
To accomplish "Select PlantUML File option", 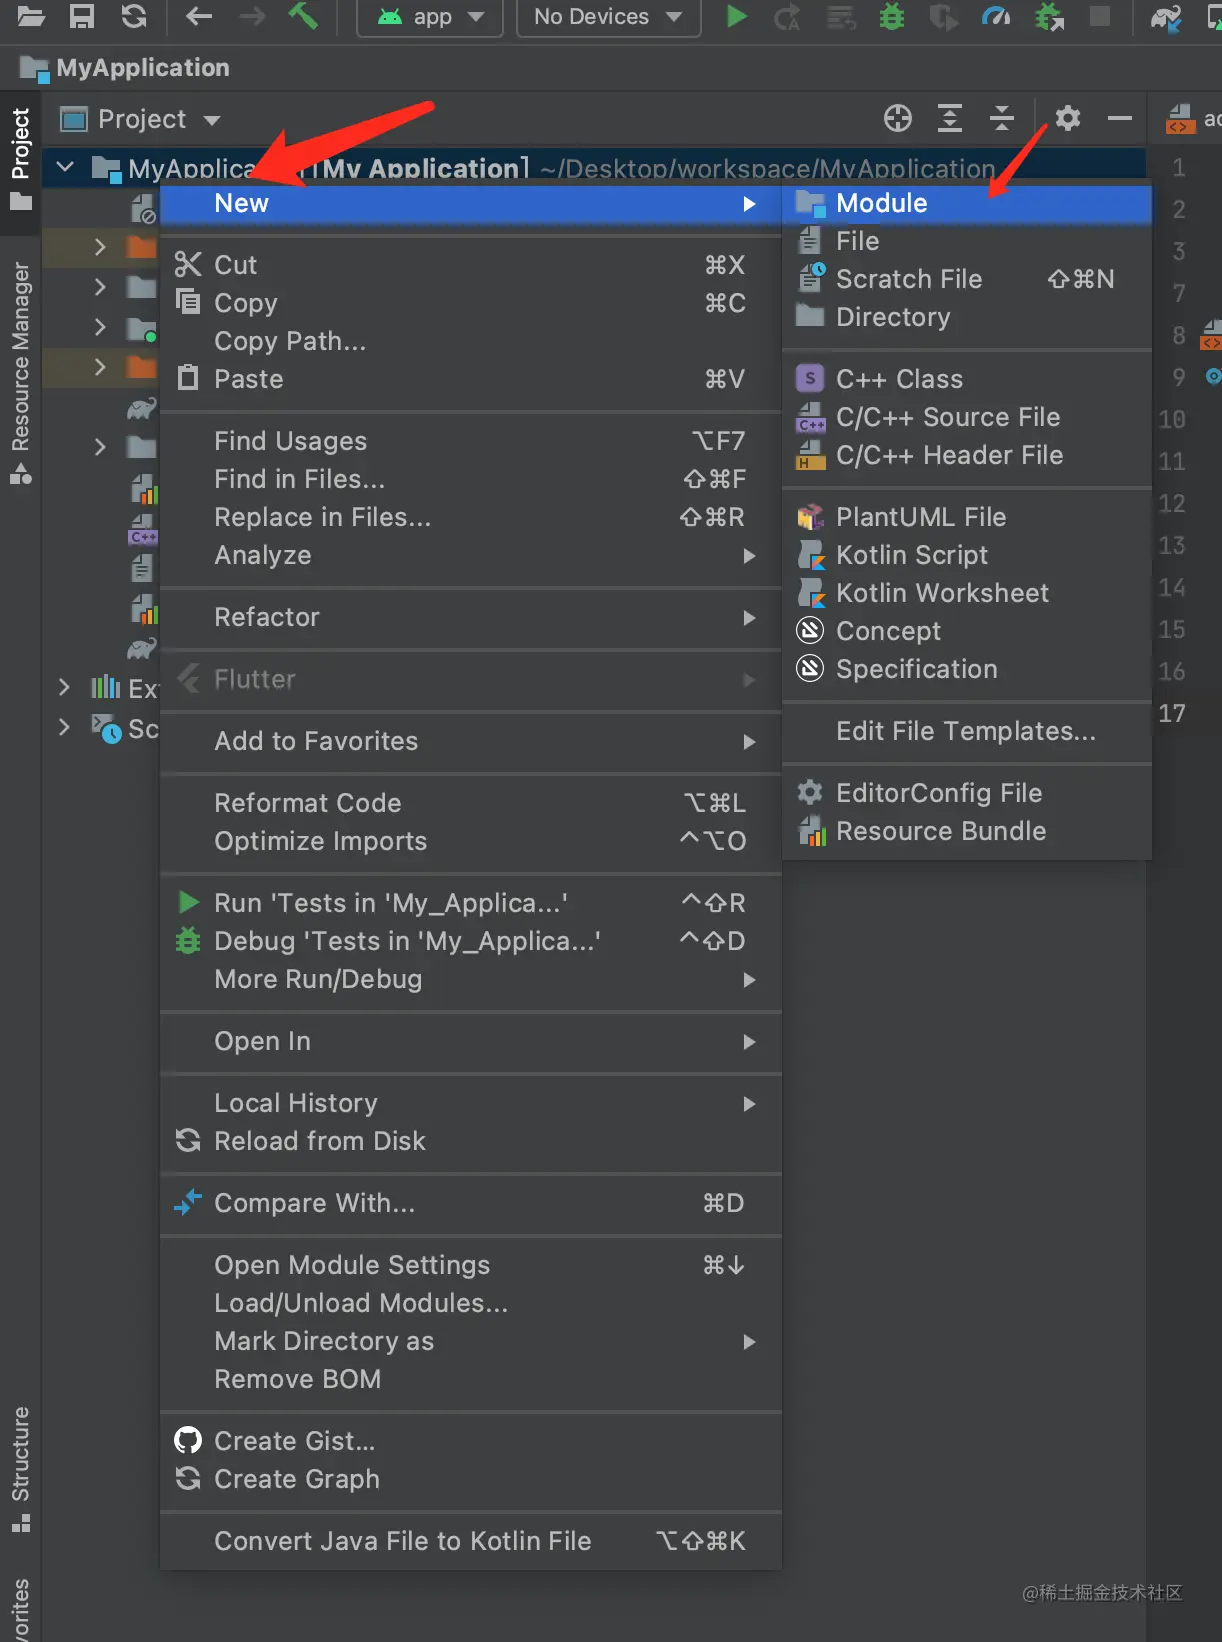I will pos(967,517).
